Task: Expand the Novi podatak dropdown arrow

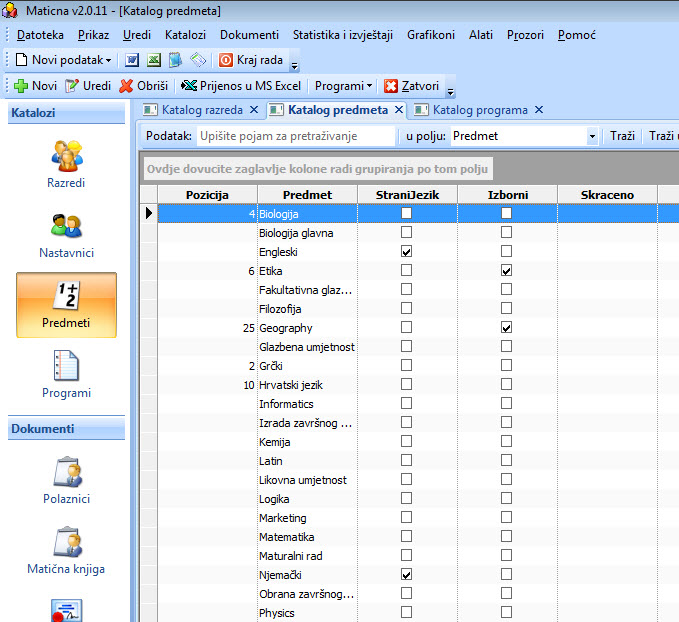Action: tap(108, 60)
